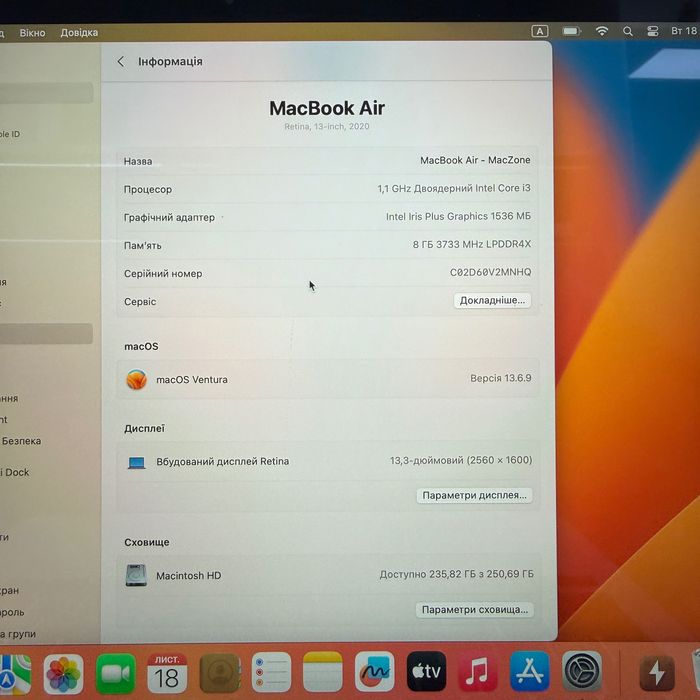This screenshot has width=700, height=700.
Task: Click System Settings icon in the Dock
Action: point(581,671)
